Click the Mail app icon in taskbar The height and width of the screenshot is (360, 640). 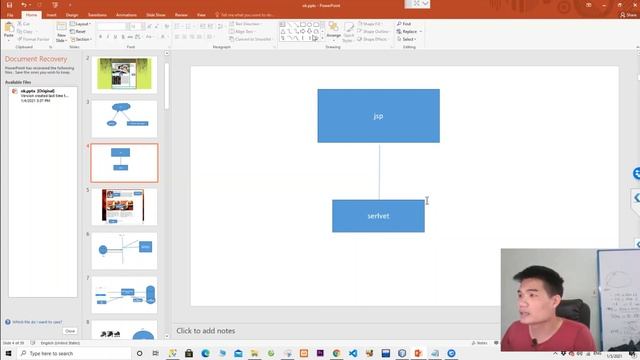click(238, 353)
